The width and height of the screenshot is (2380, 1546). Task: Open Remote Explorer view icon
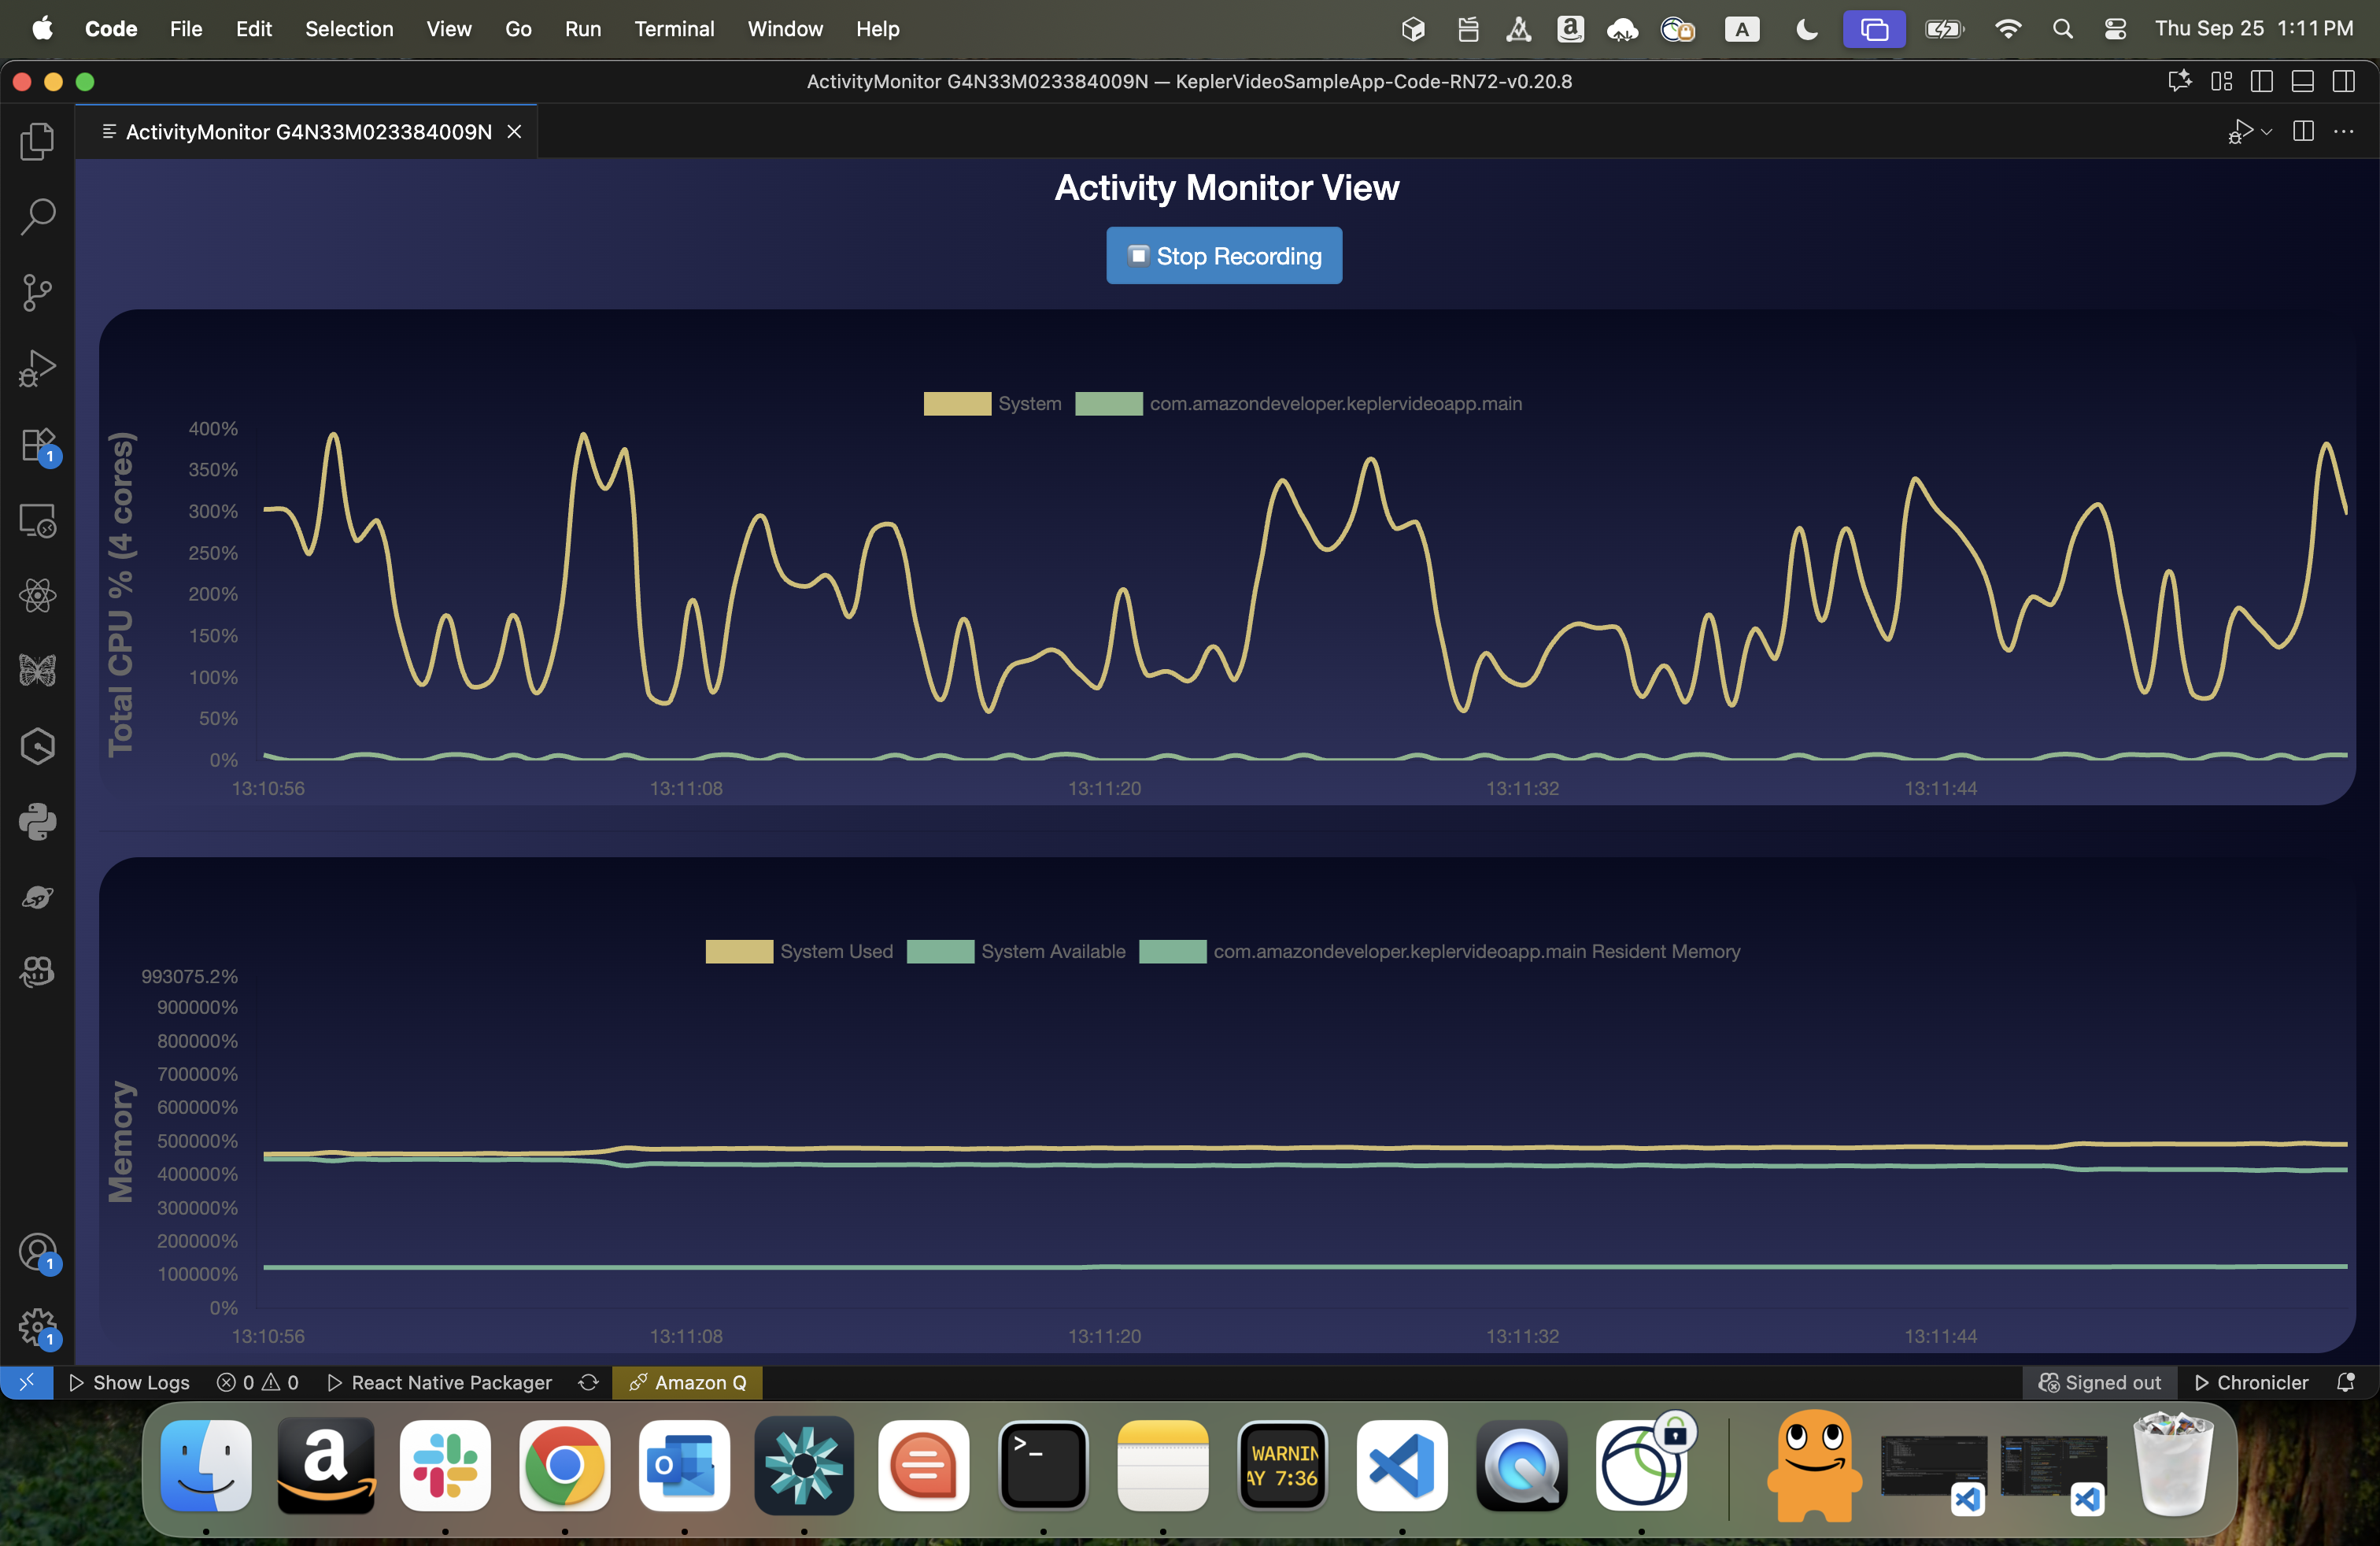pyautogui.click(x=37, y=520)
